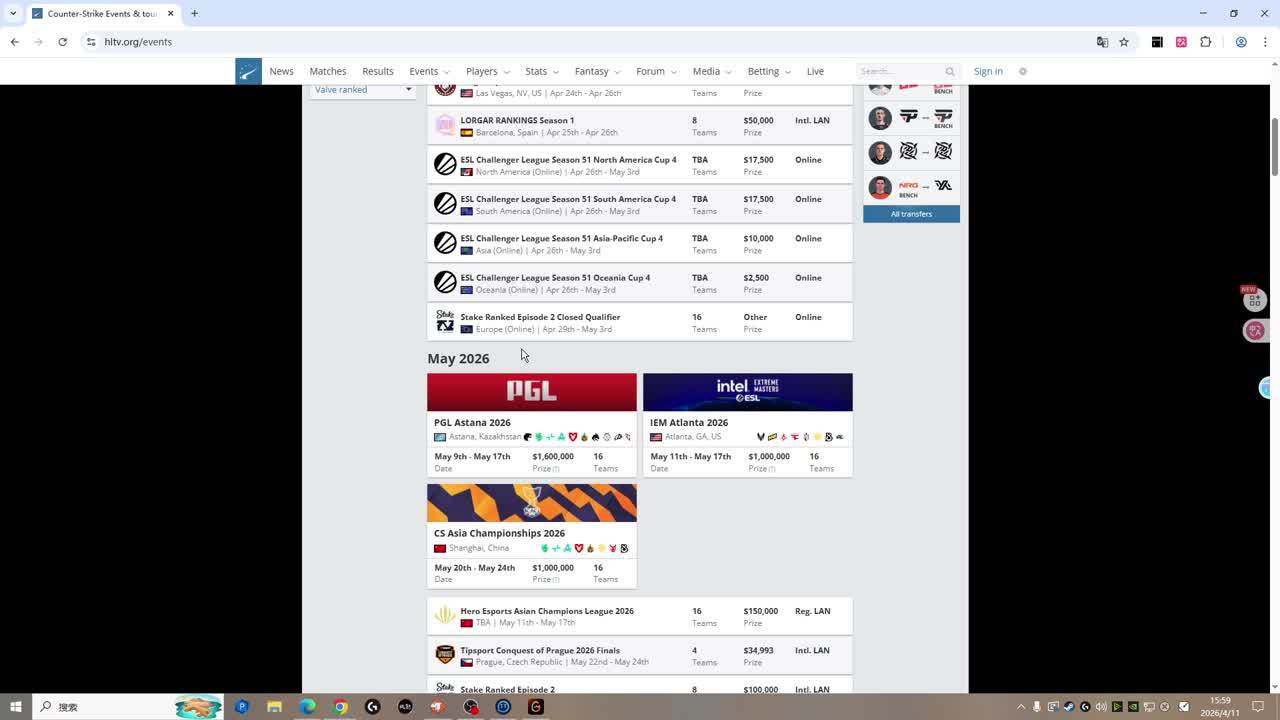Open the settings gear next to Sign in
The height and width of the screenshot is (720, 1280).
[1022, 71]
